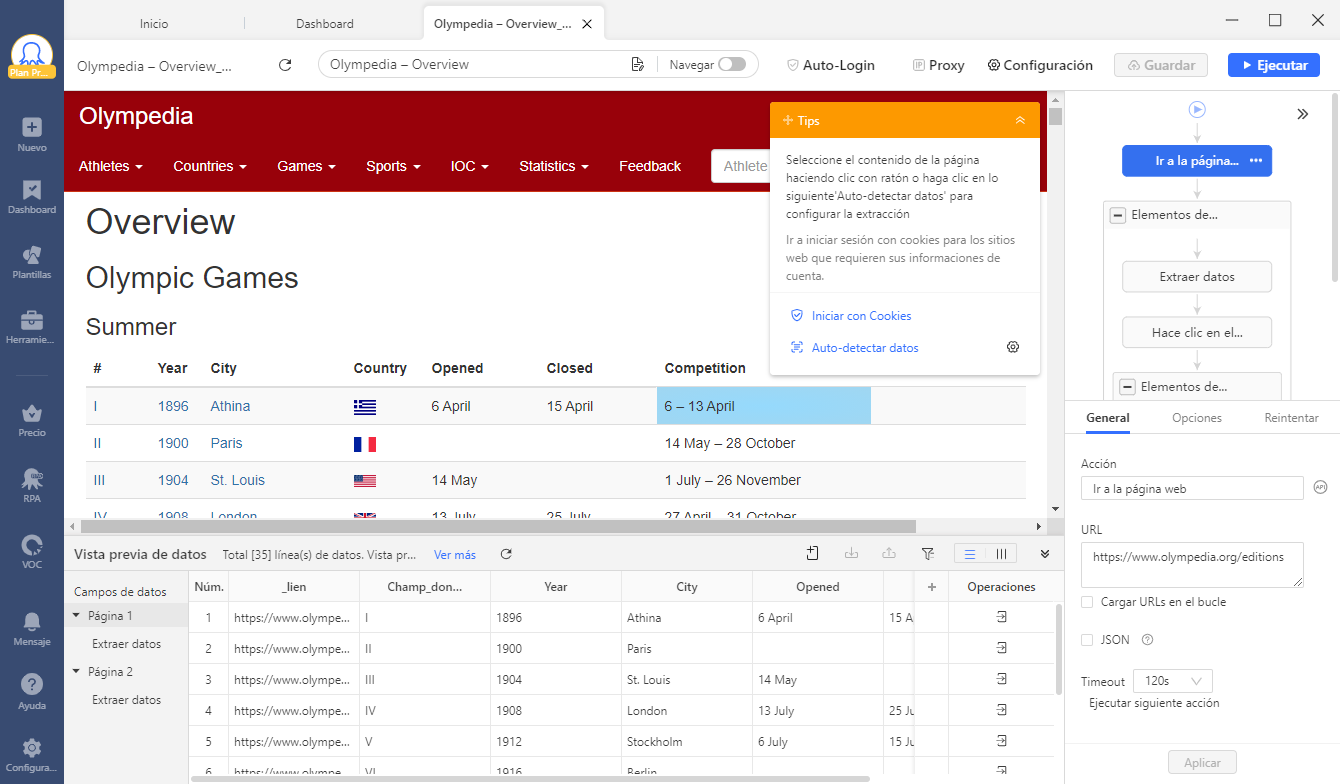
Task: Collapse the Tips panel chevron
Action: [1020, 120]
